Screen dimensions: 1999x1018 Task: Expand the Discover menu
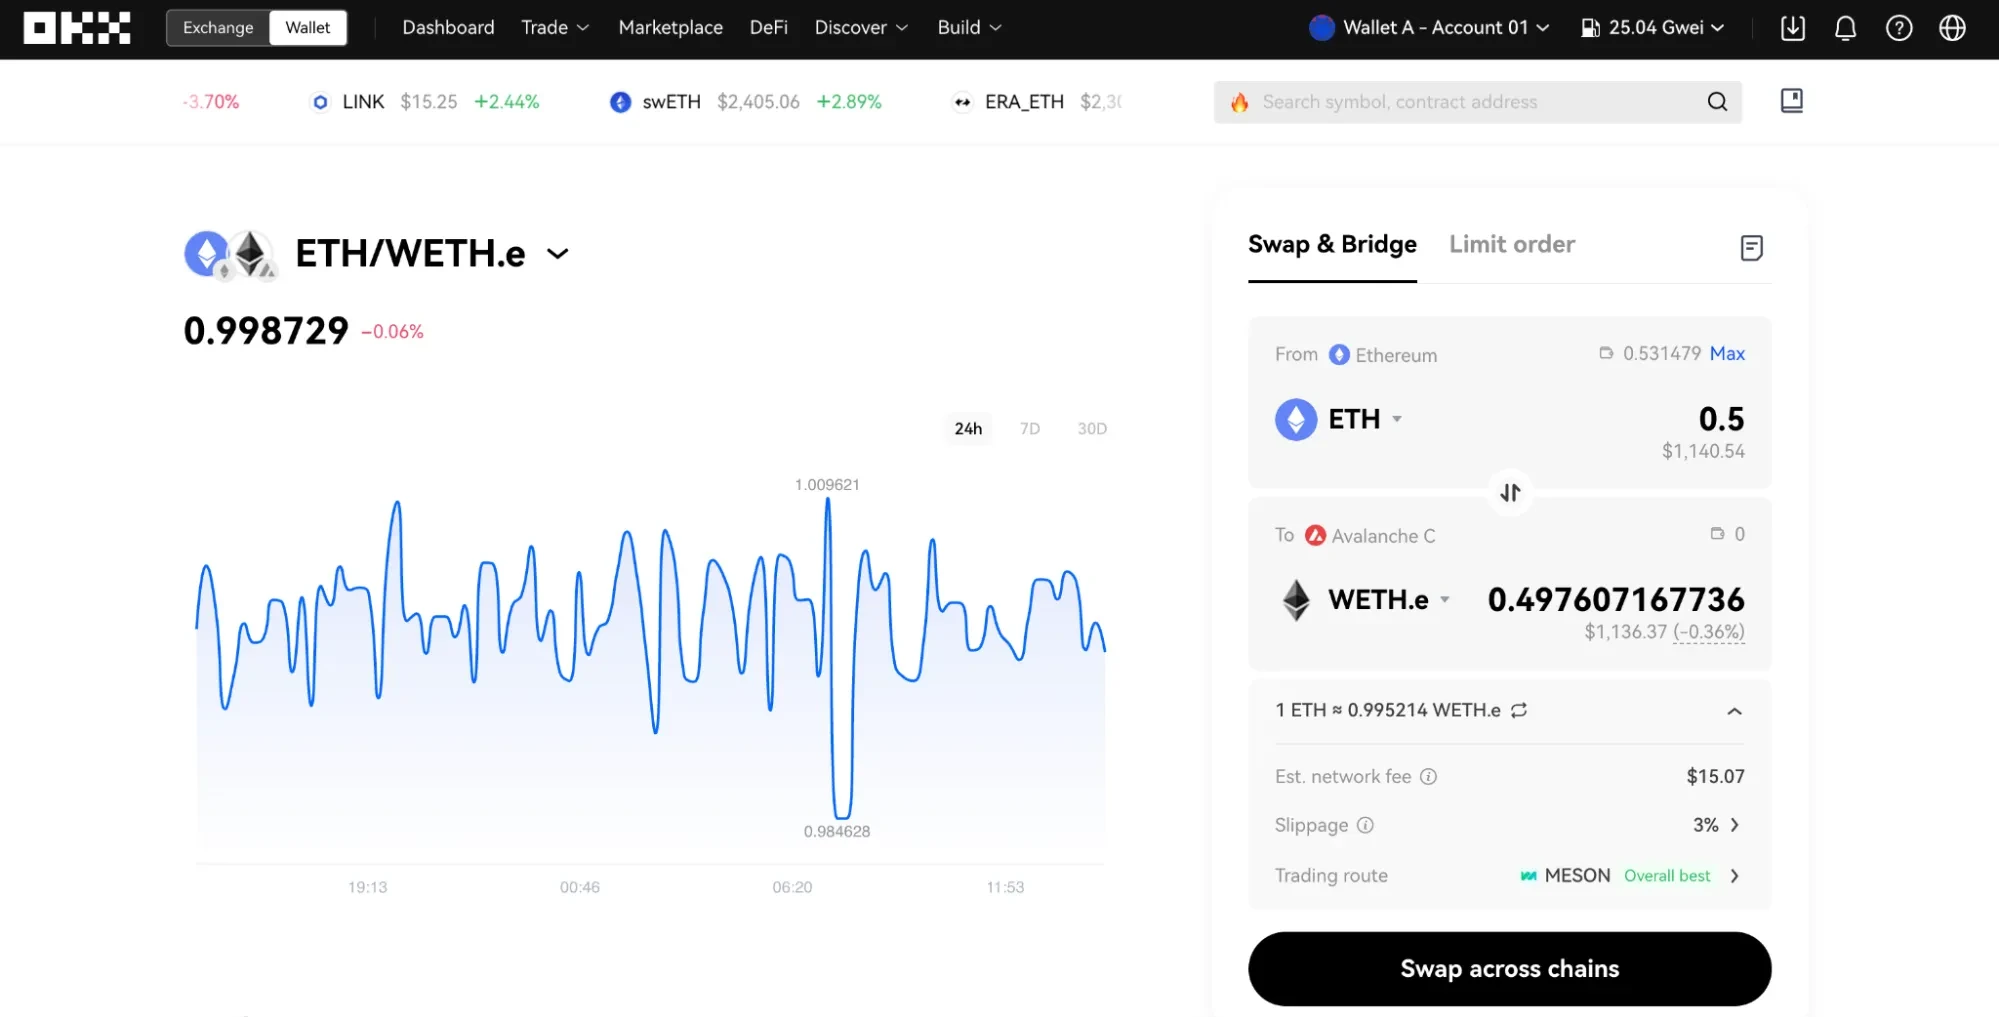coord(861,28)
